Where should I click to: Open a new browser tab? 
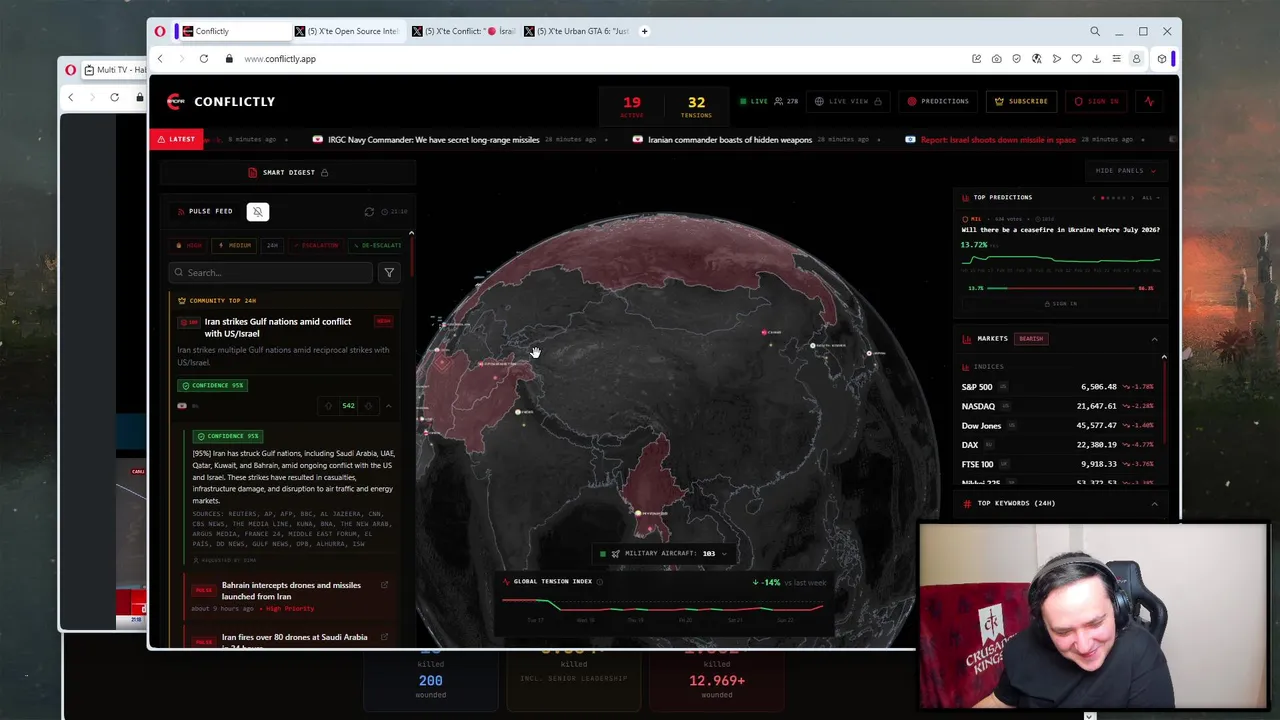[x=644, y=31]
